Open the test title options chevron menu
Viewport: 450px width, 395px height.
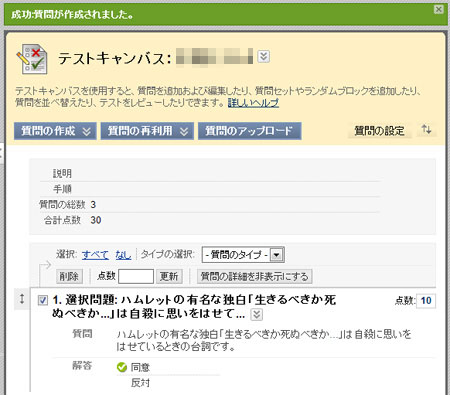click(264, 56)
